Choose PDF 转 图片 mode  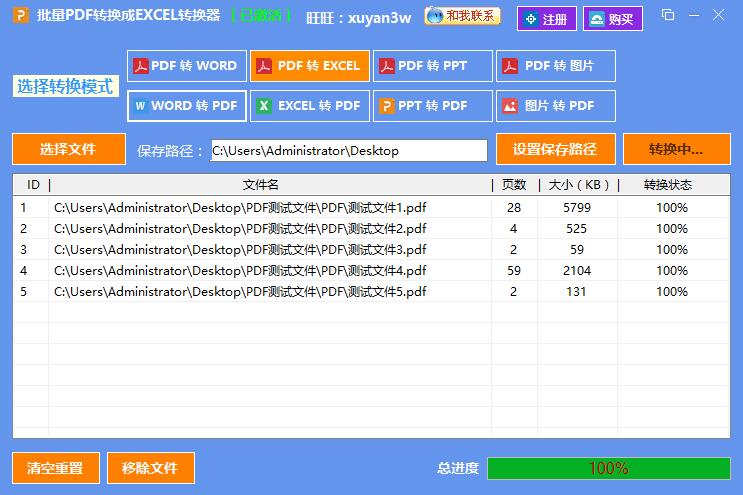(x=556, y=66)
